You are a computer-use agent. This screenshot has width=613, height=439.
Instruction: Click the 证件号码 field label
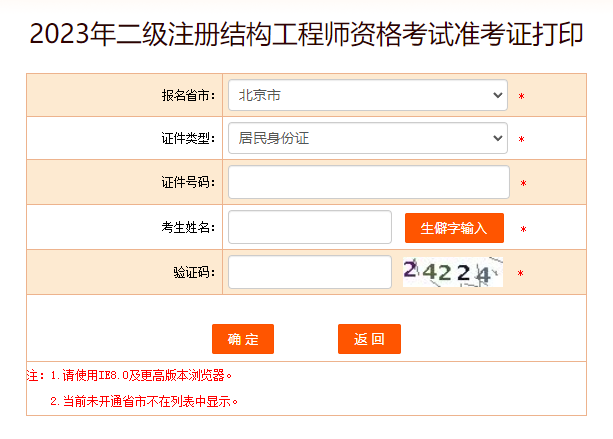(188, 183)
